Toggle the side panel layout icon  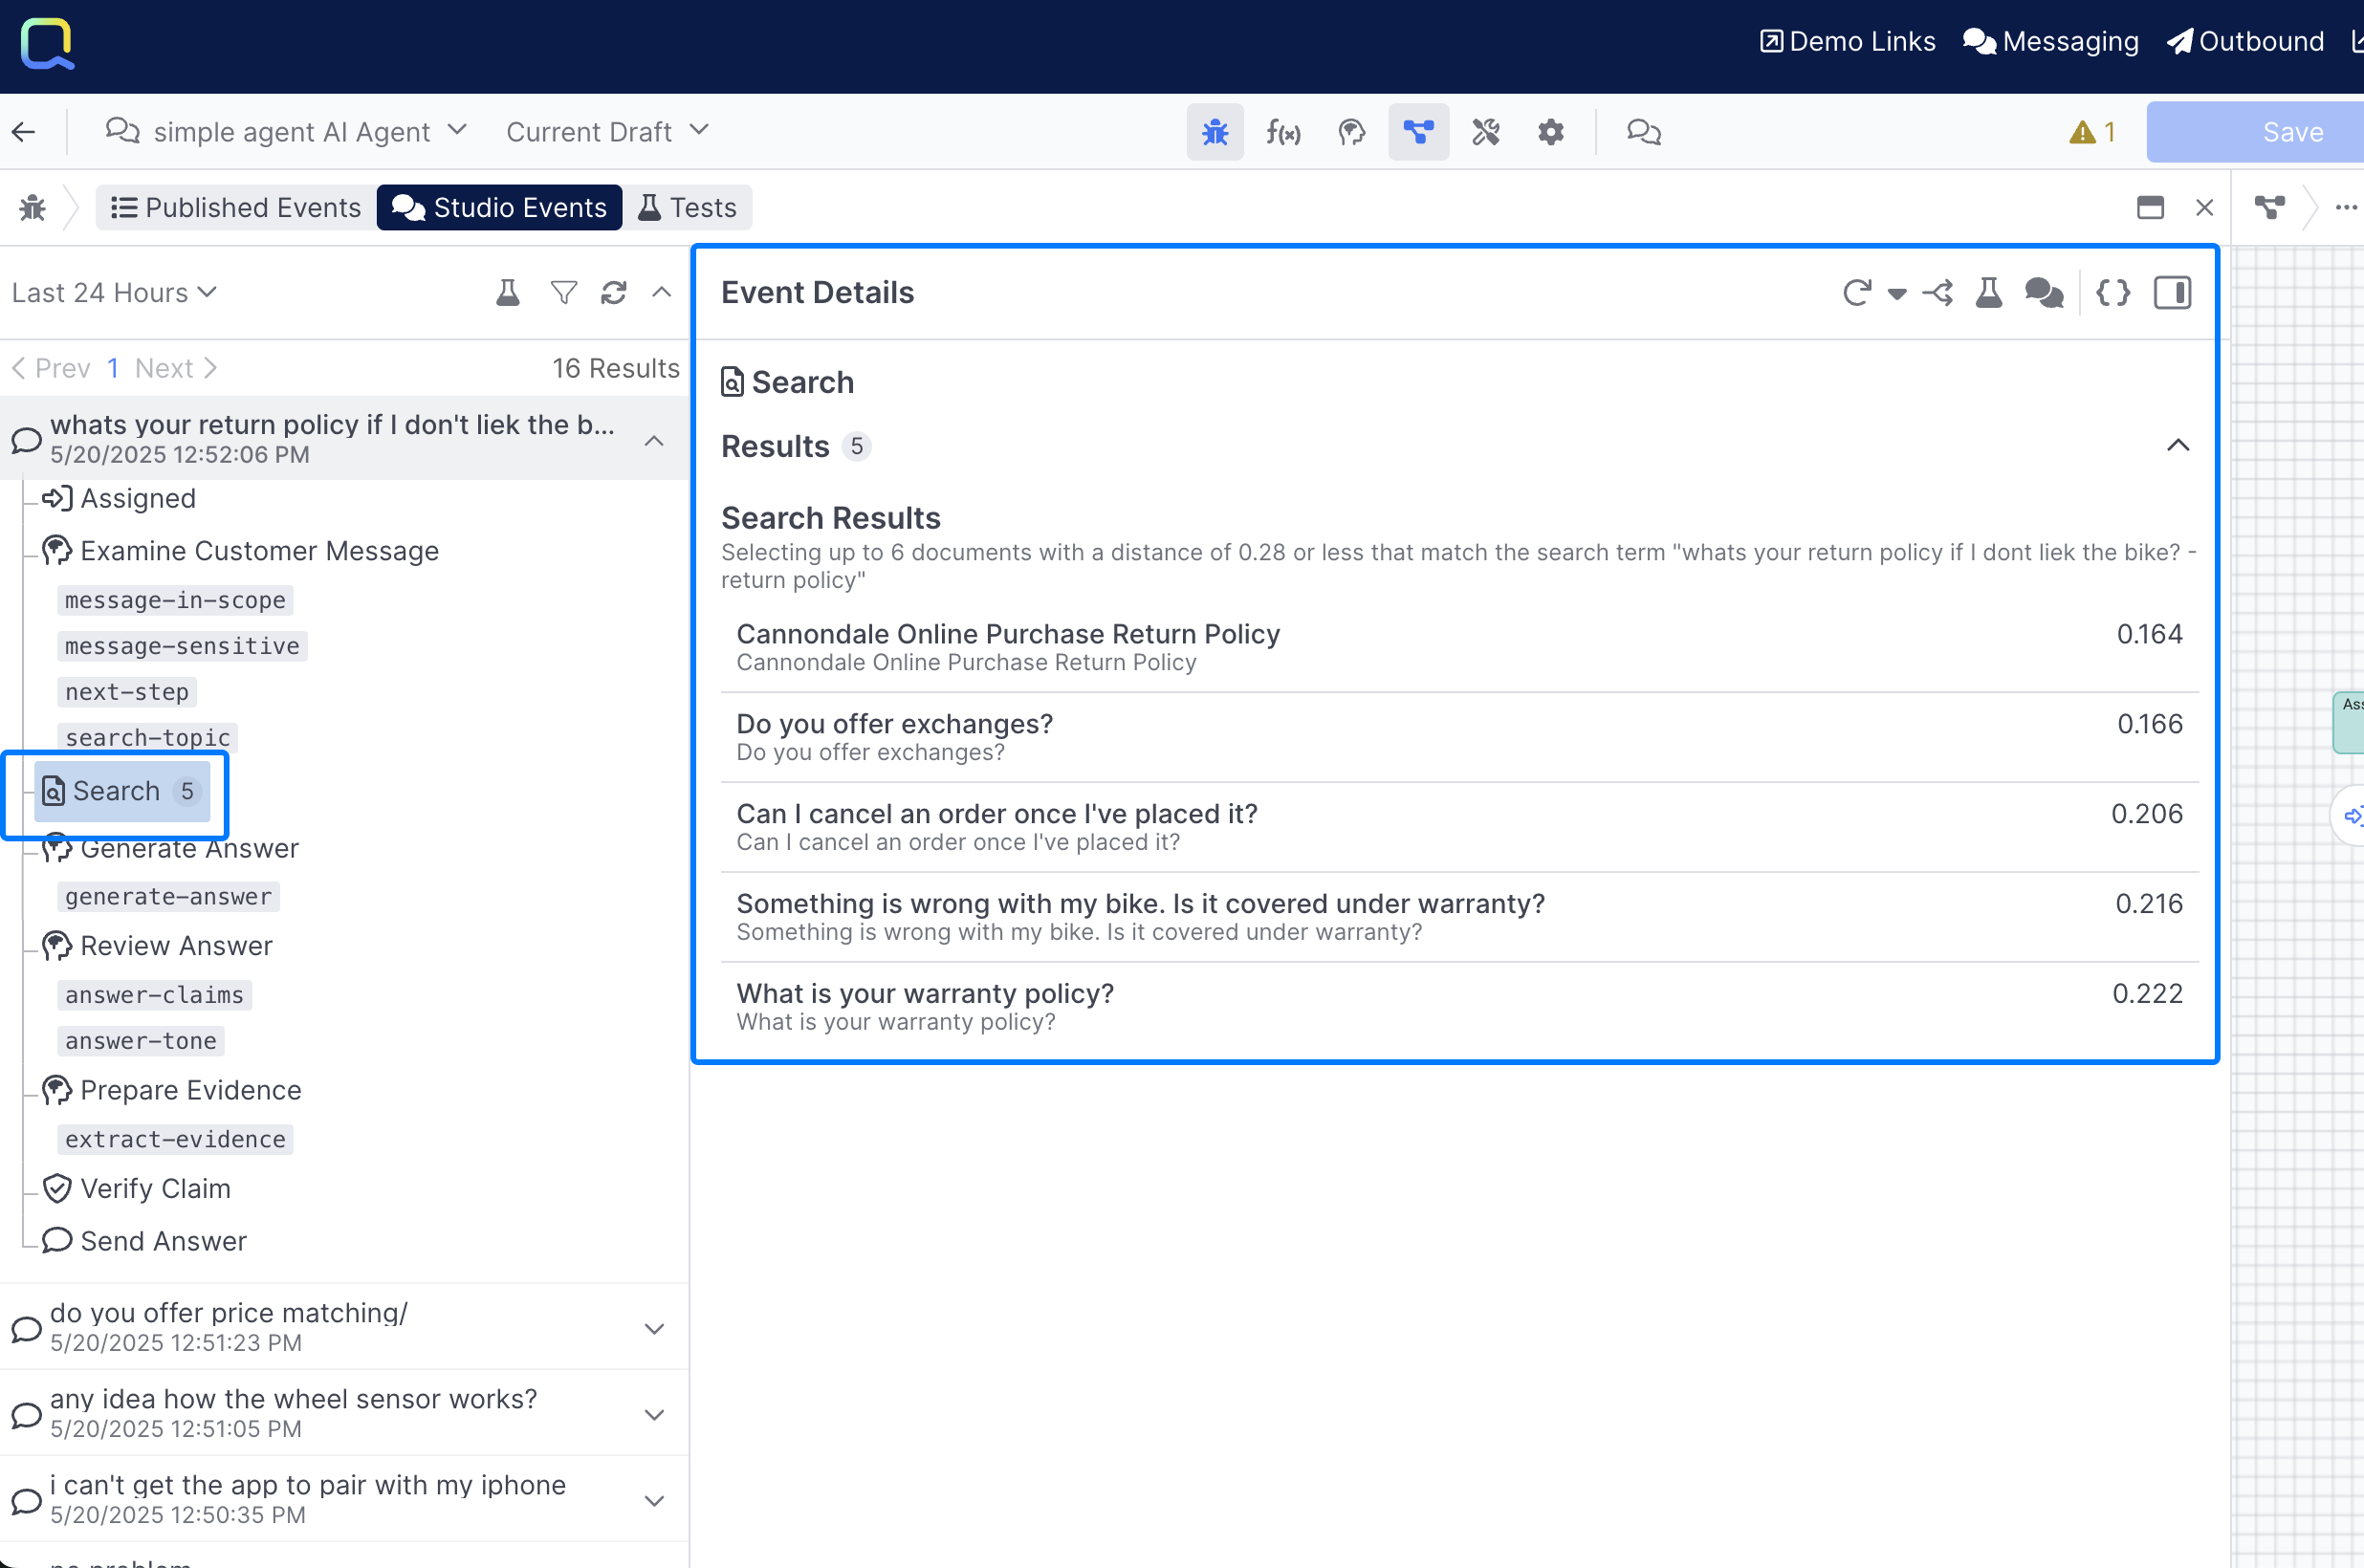coord(2172,293)
